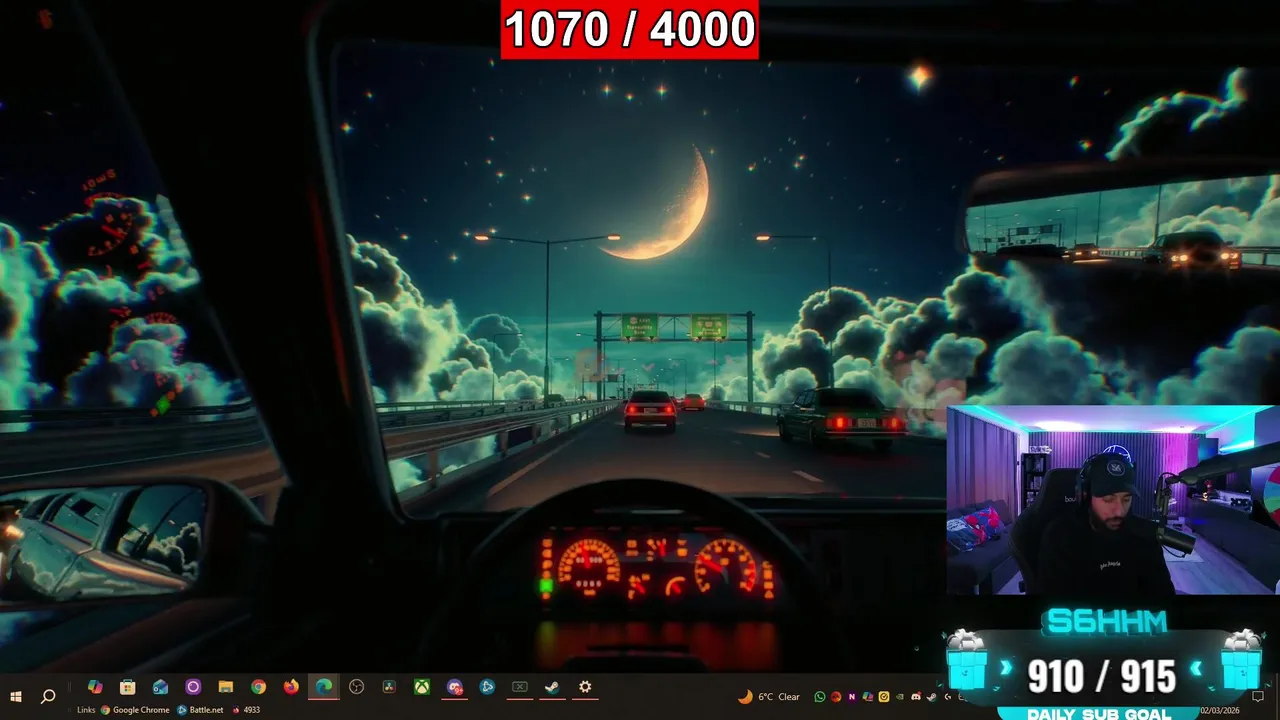The width and height of the screenshot is (1280, 720).
Task: Open NVIDIA tray icon
Action: (x=900, y=697)
